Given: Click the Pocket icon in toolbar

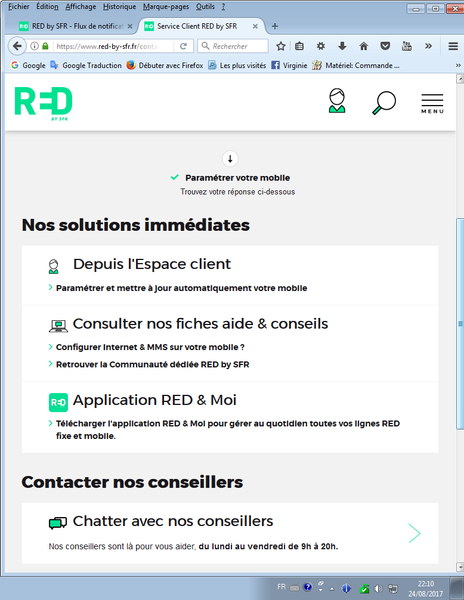Looking at the screenshot, I should pos(385,46).
